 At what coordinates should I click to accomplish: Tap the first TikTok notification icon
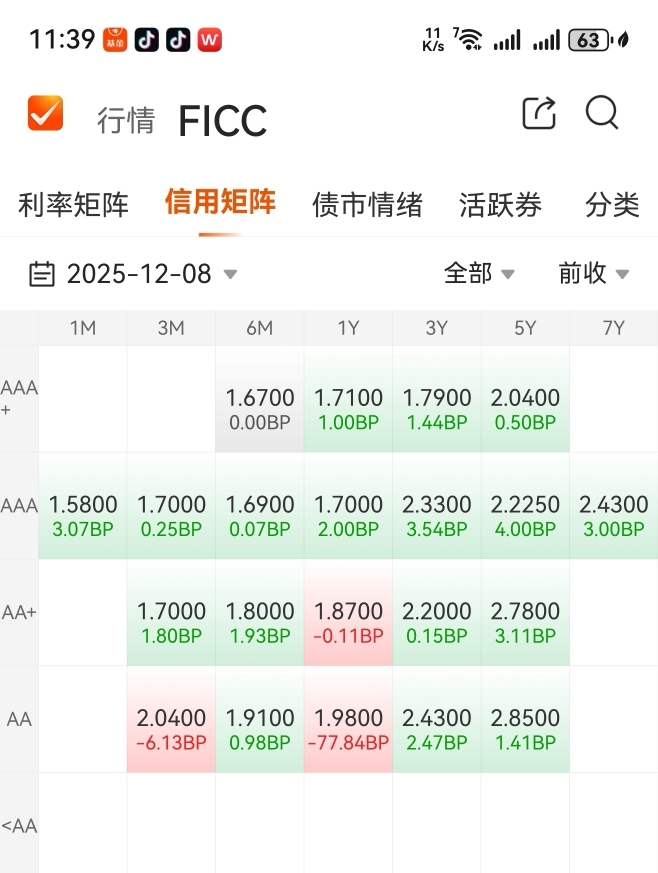click(x=147, y=40)
